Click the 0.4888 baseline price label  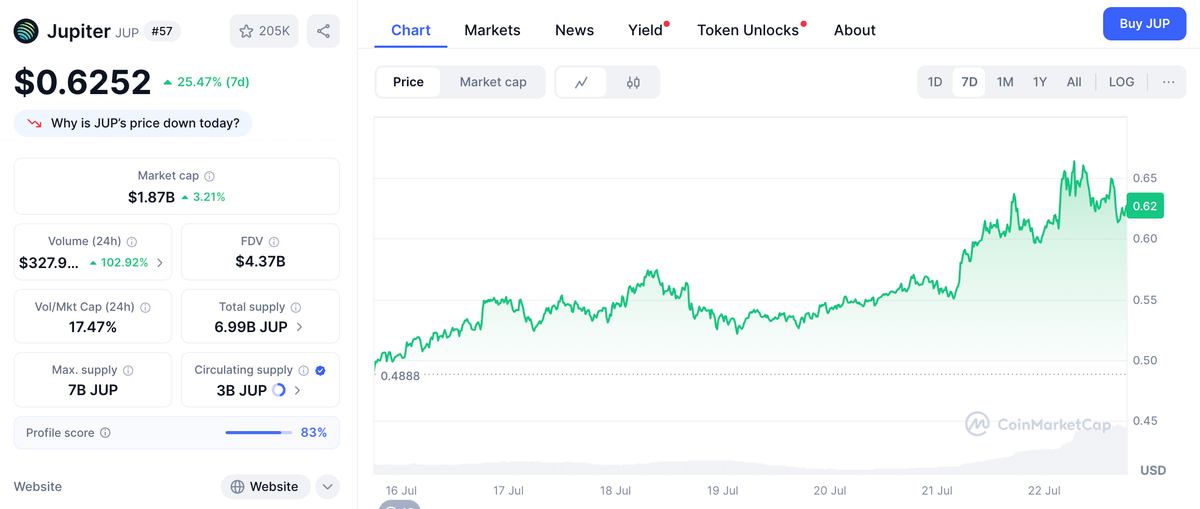point(400,376)
